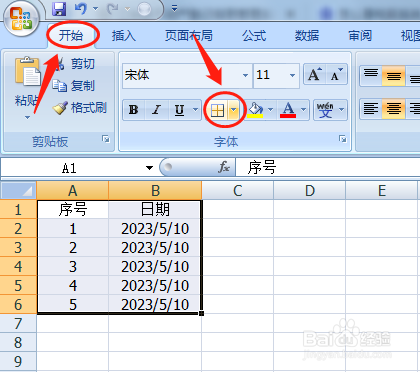Open the borders dropdown arrow

click(234, 110)
